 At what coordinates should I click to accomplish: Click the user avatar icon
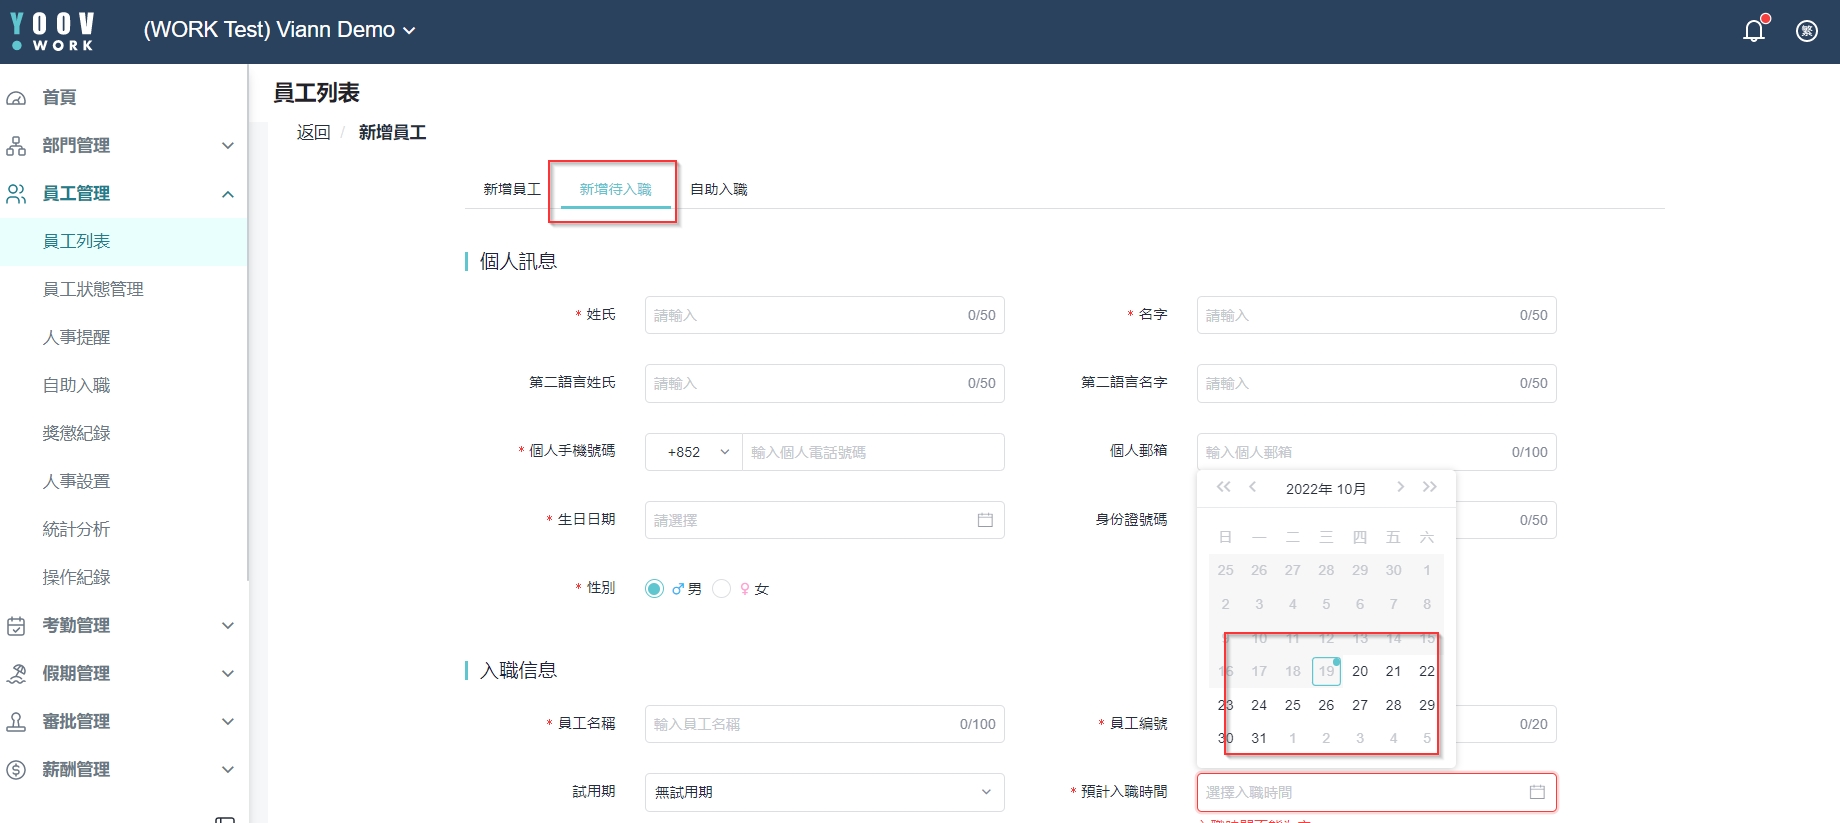tap(1807, 31)
